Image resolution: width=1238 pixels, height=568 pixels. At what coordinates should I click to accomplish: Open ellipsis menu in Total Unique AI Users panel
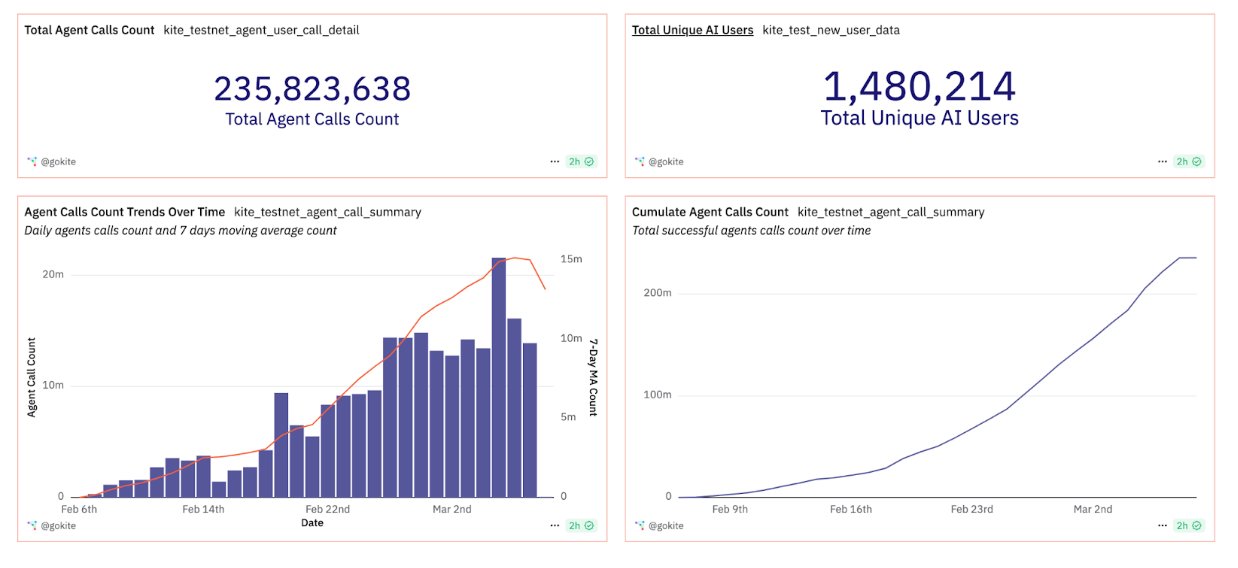pyautogui.click(x=1161, y=161)
